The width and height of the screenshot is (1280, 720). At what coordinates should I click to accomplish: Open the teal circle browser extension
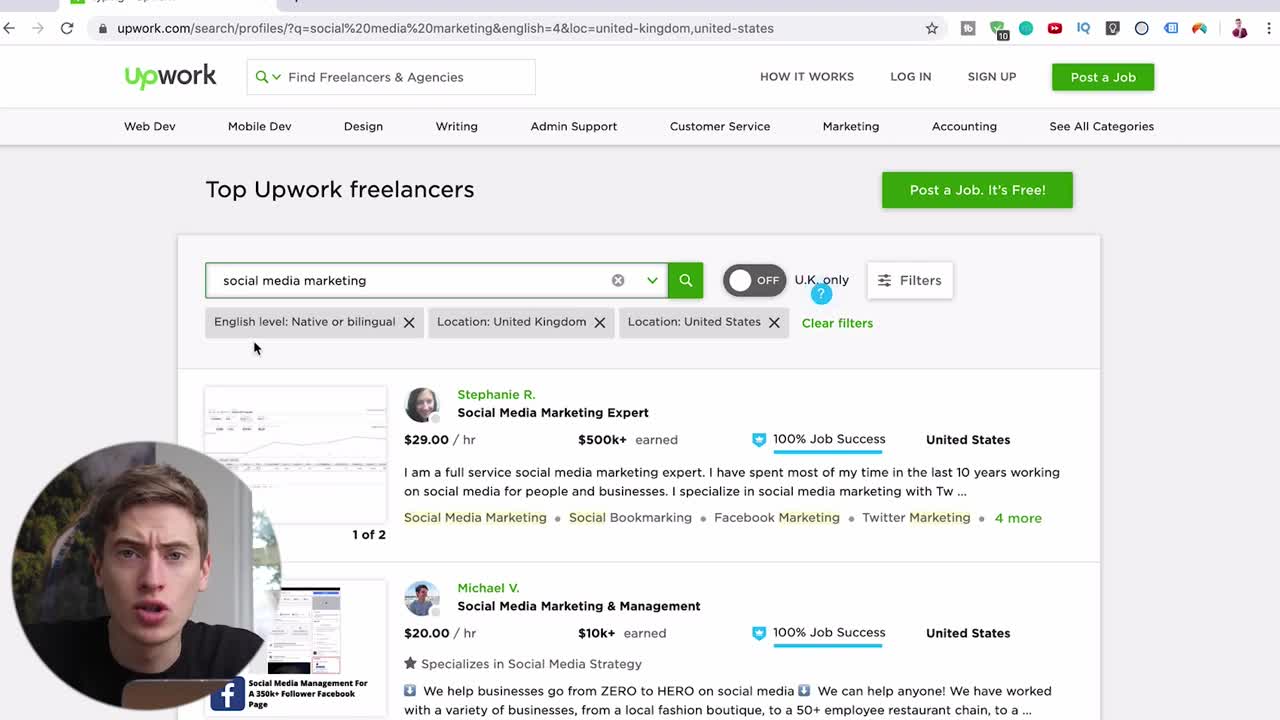1026,28
